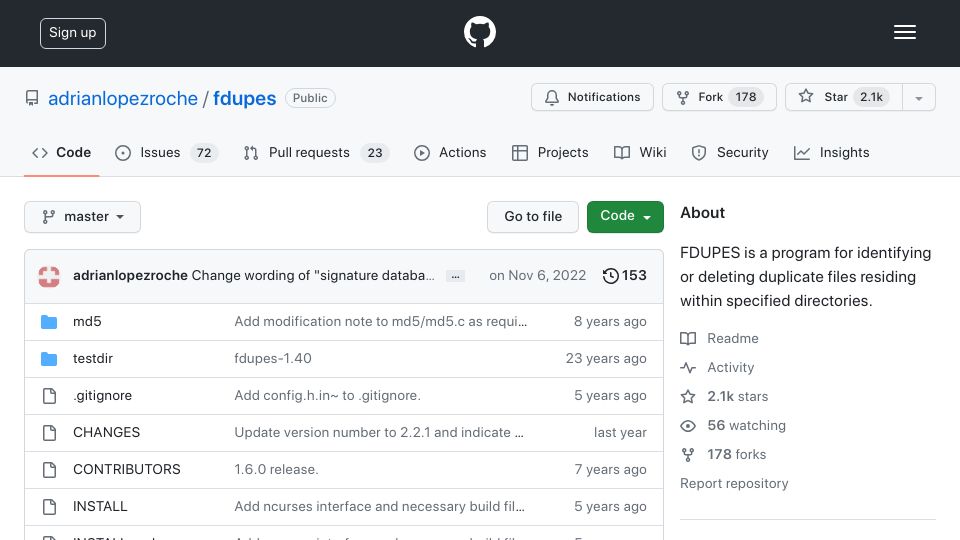The height and width of the screenshot is (540, 960).
Task: Star the repository with Star button
Action: tap(844, 97)
